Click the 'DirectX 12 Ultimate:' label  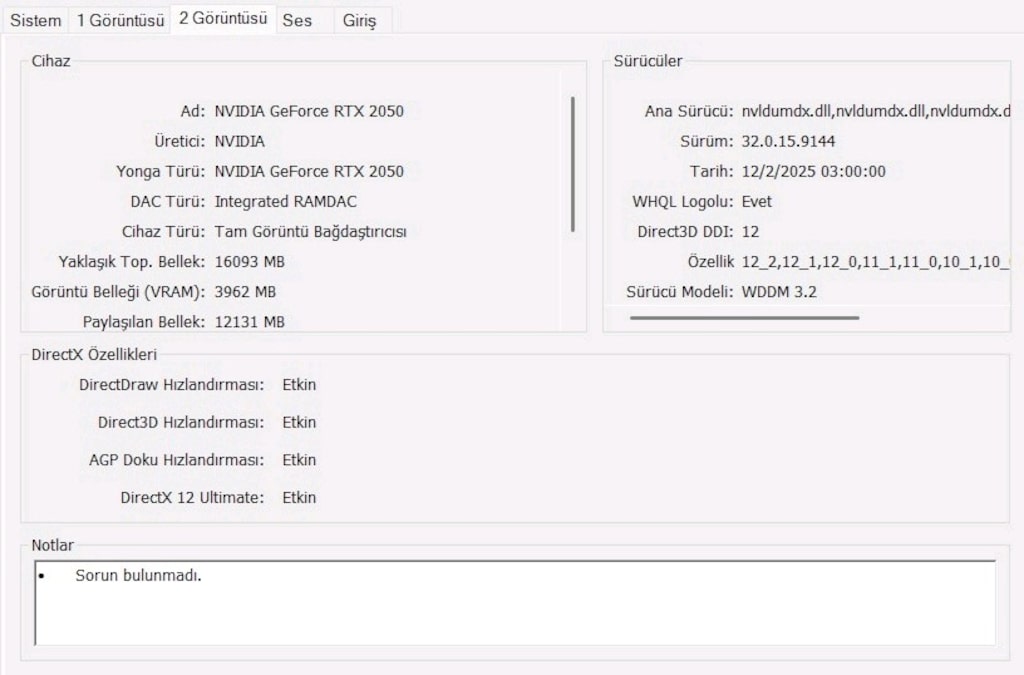(x=192, y=497)
